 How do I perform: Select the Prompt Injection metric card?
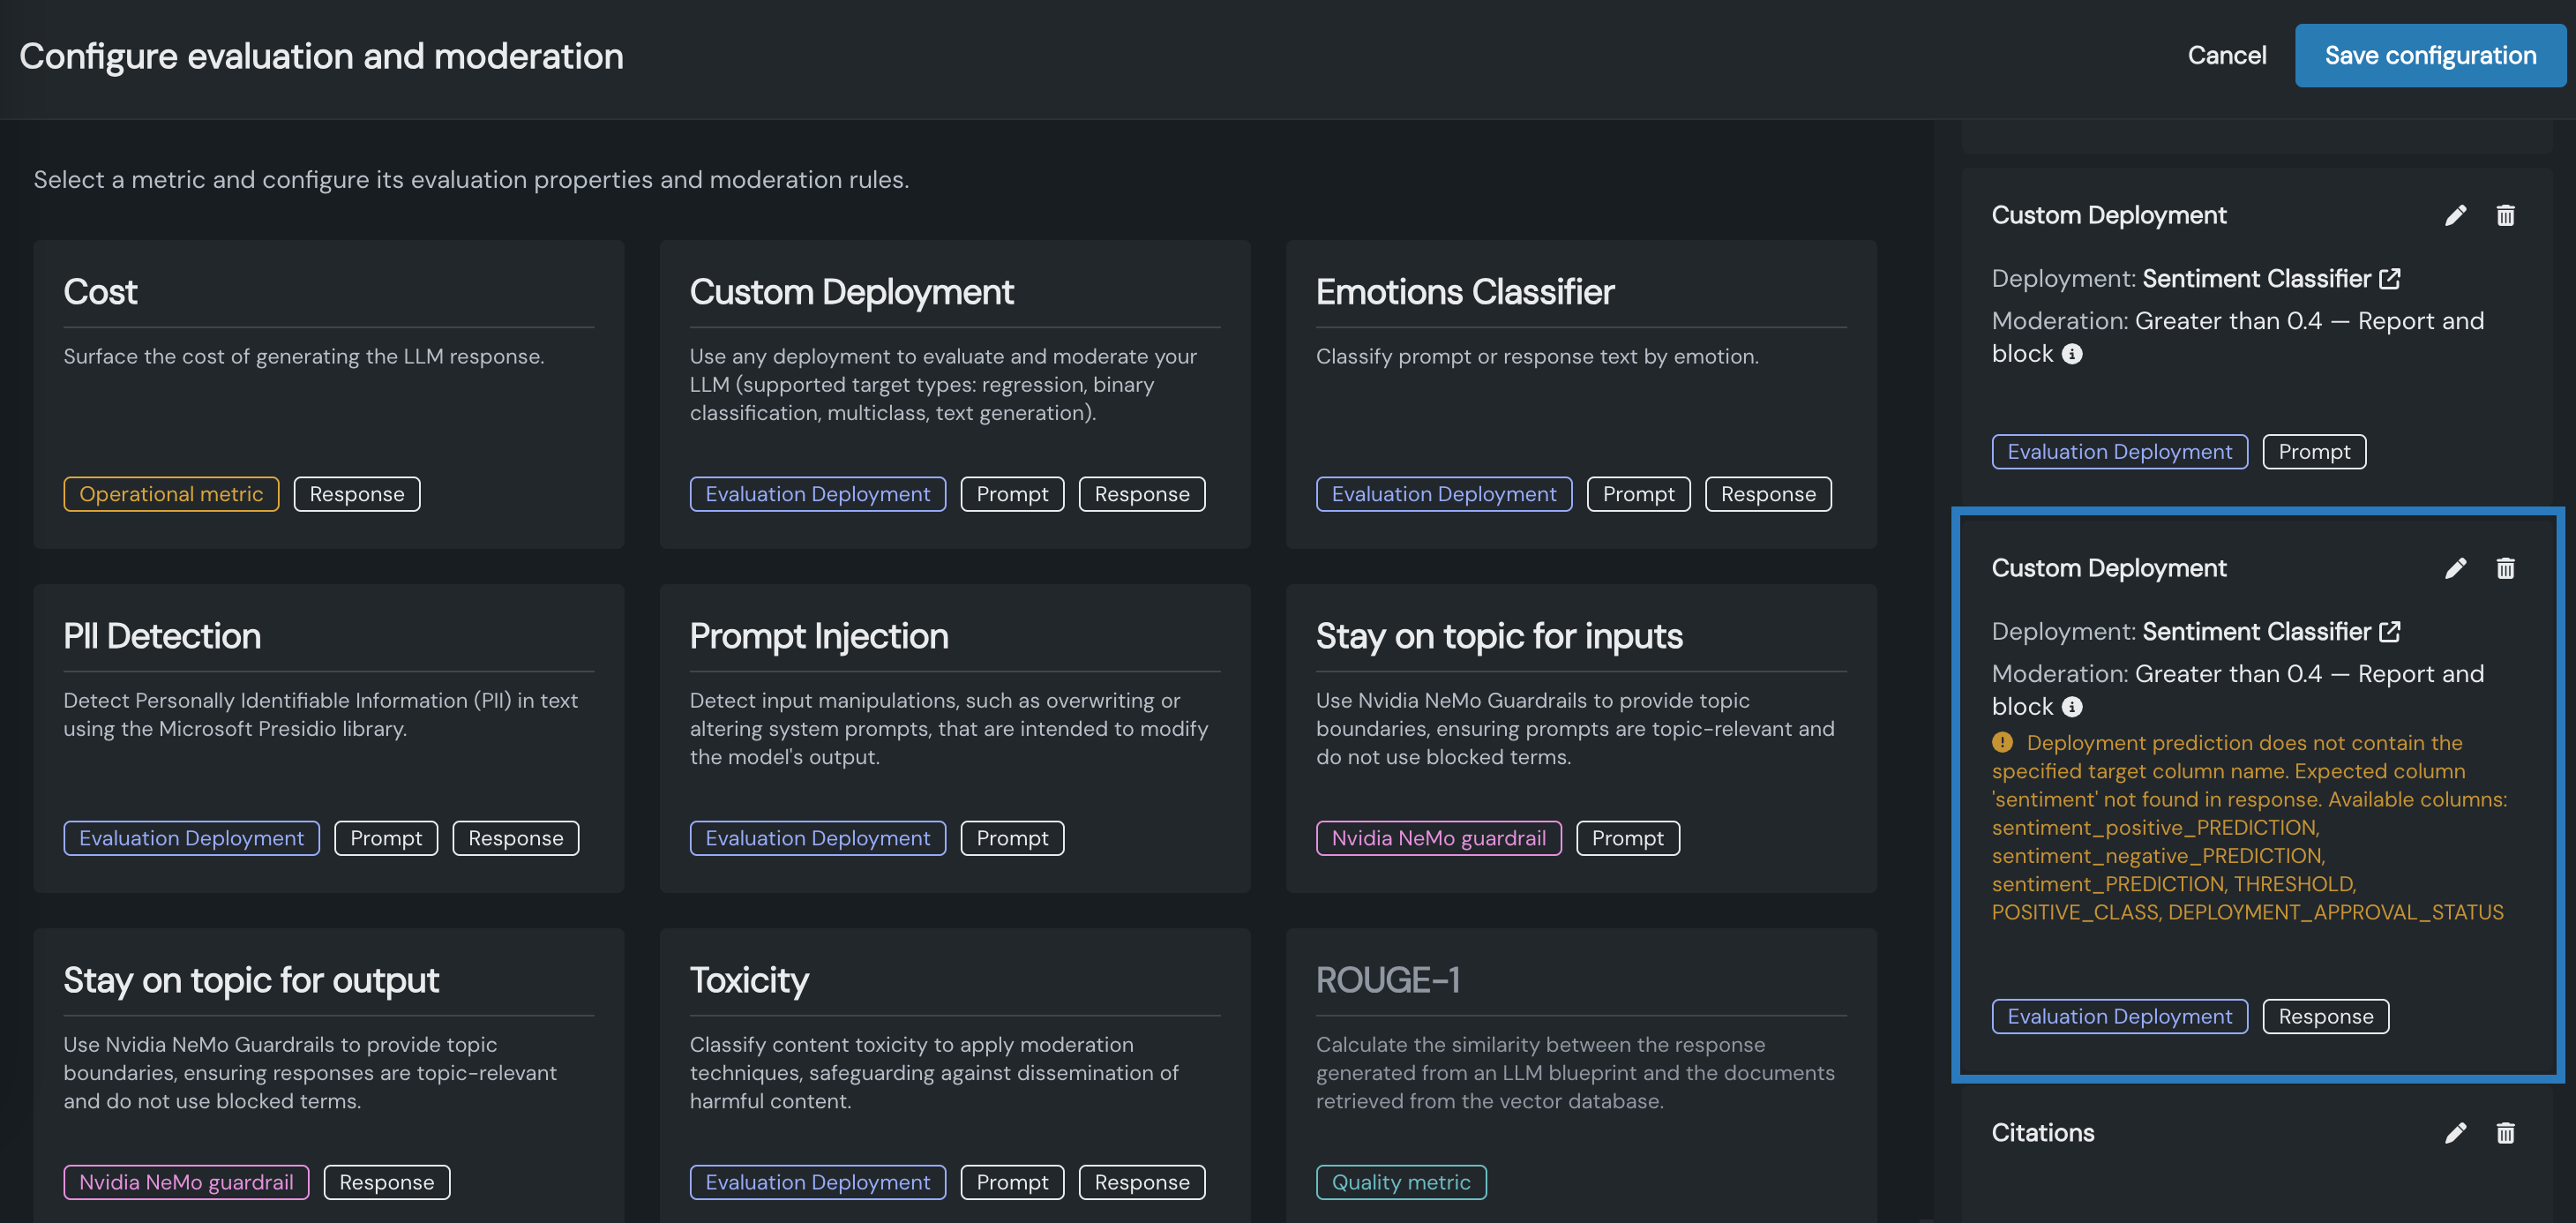click(954, 738)
